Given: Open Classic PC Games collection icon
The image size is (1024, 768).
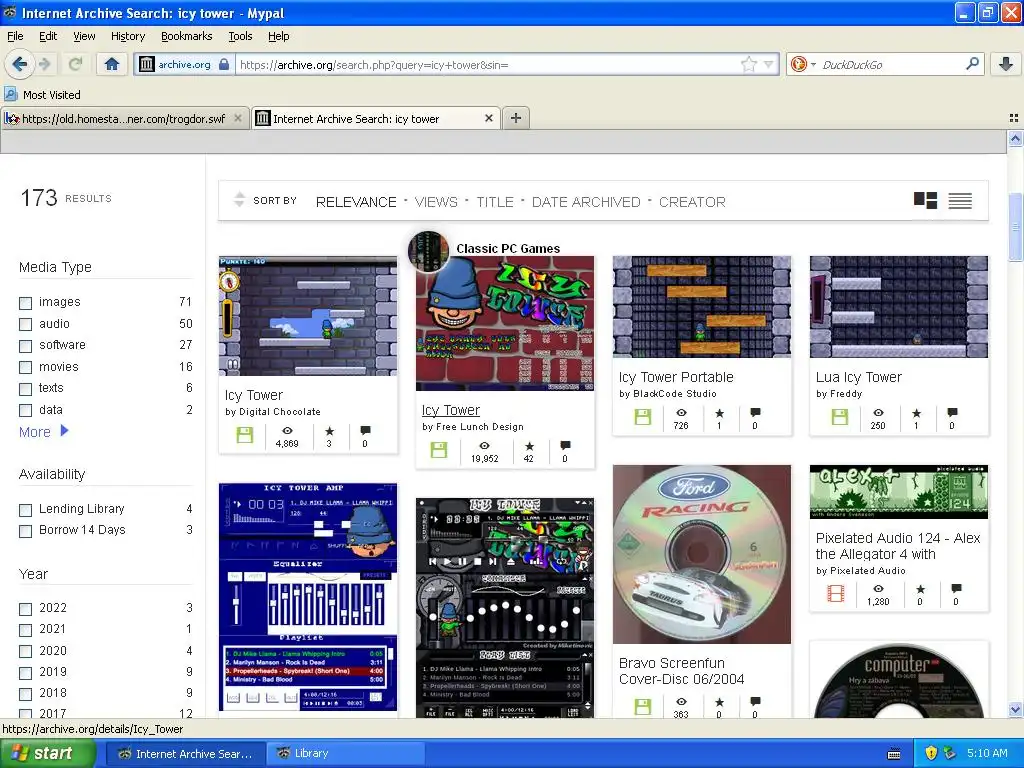Looking at the screenshot, I should click(x=428, y=250).
